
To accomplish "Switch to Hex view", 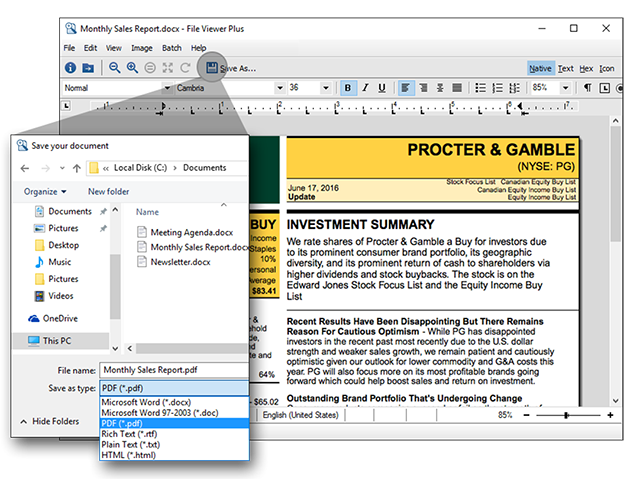I will click(587, 69).
